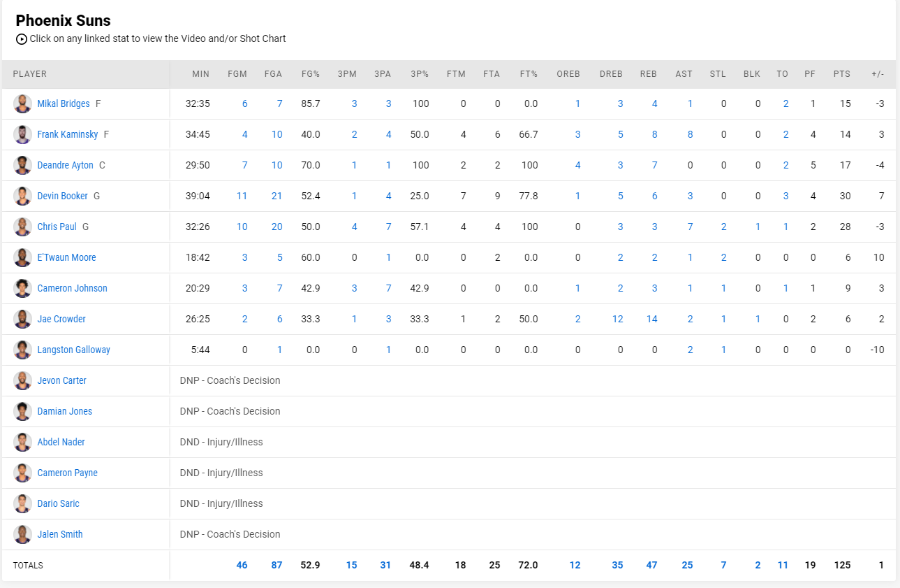Click Dario Saric's headshot
Image resolution: width=900 pixels, height=588 pixels.
pyautogui.click(x=22, y=504)
